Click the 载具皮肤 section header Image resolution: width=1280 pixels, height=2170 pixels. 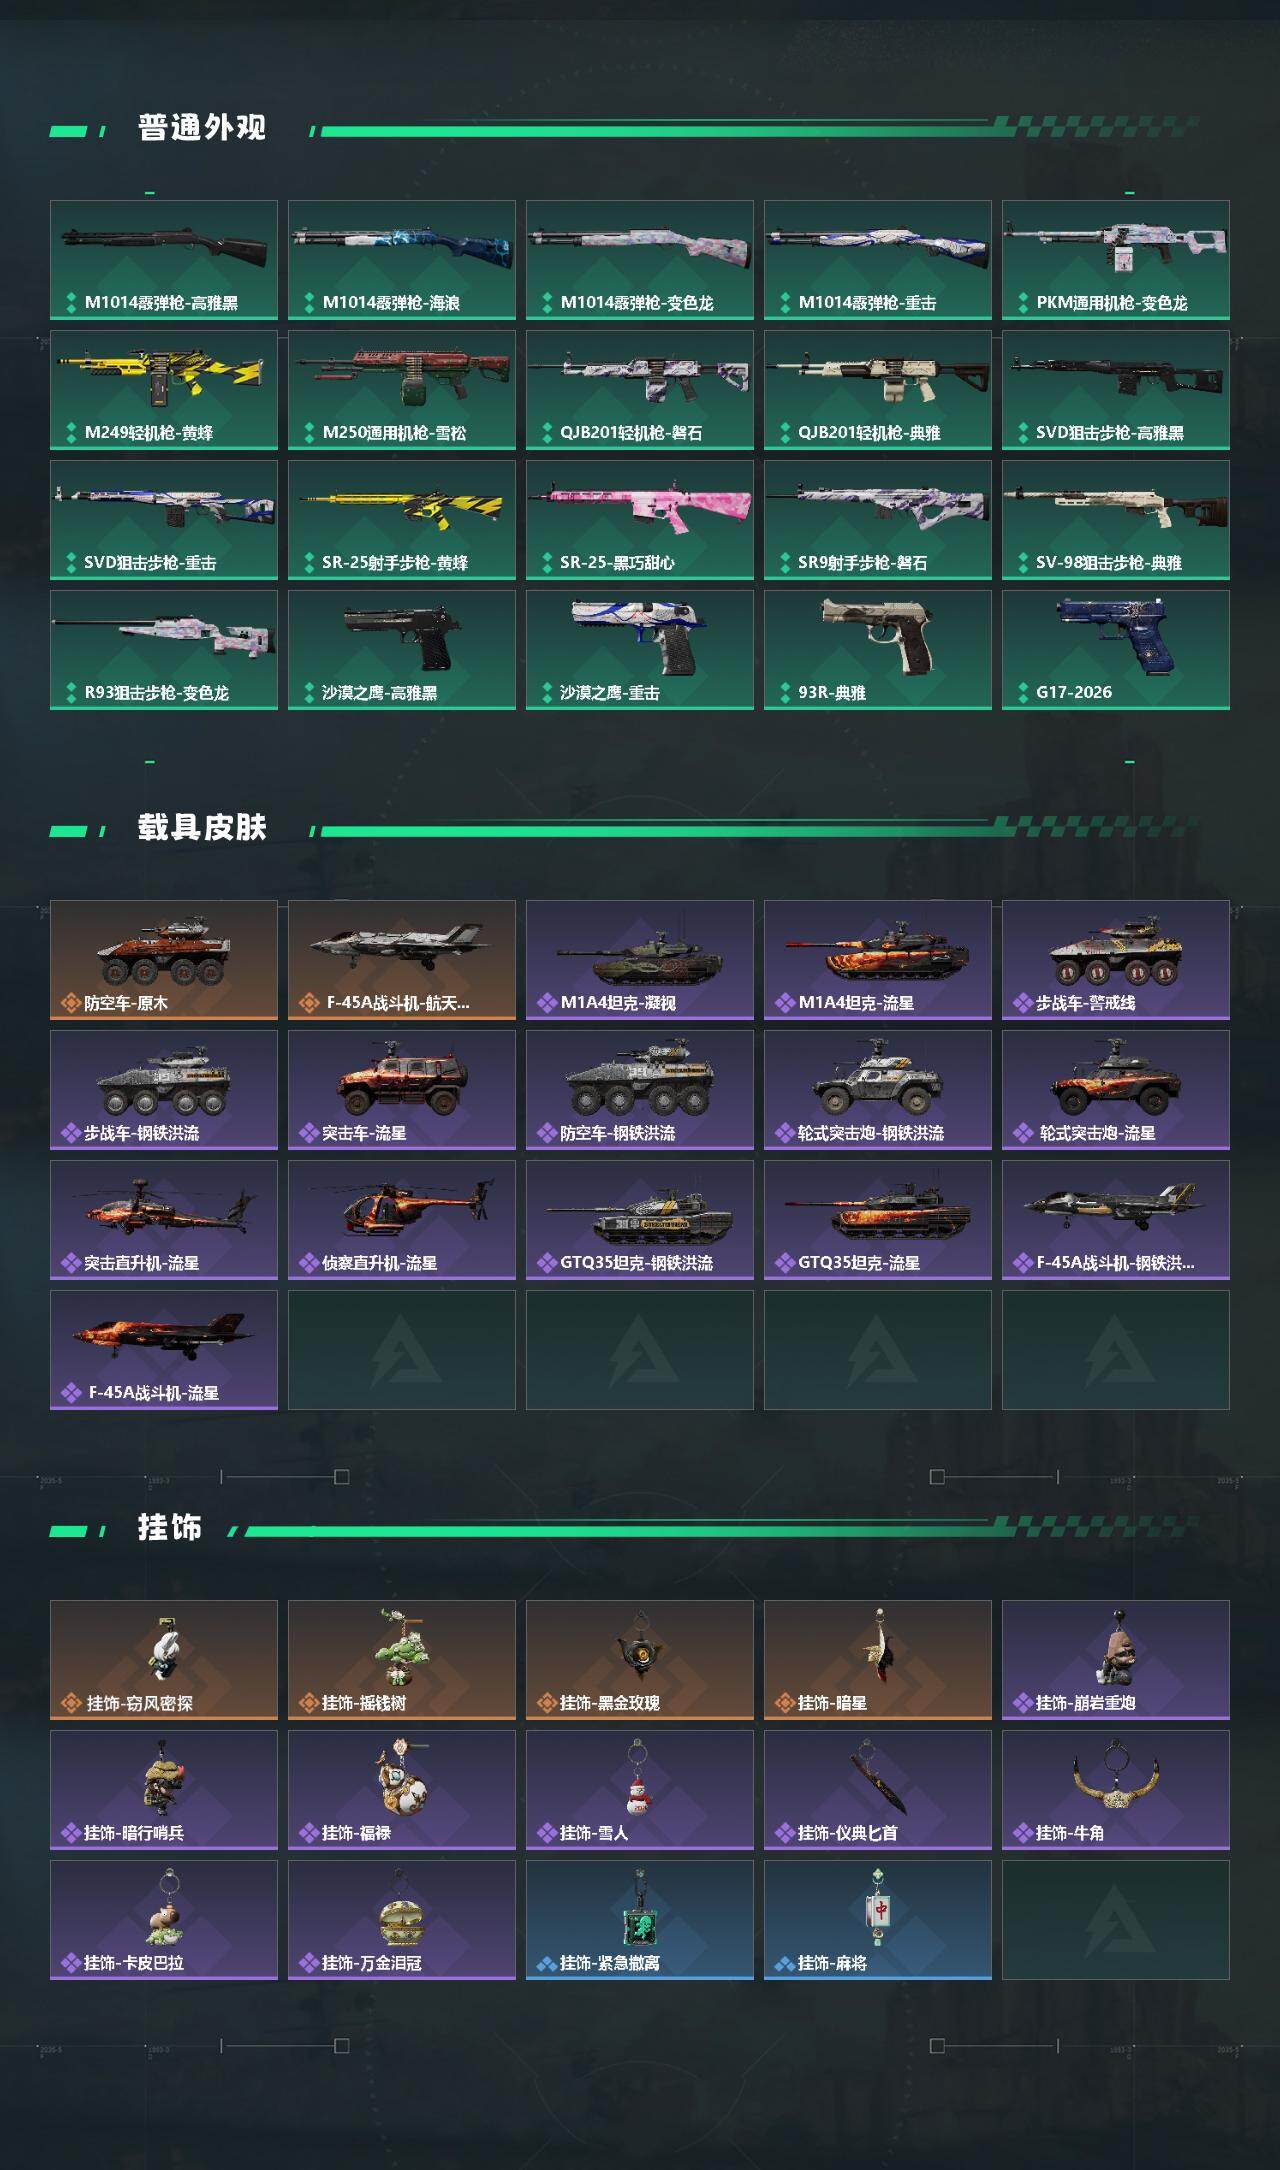pyautogui.click(x=202, y=828)
